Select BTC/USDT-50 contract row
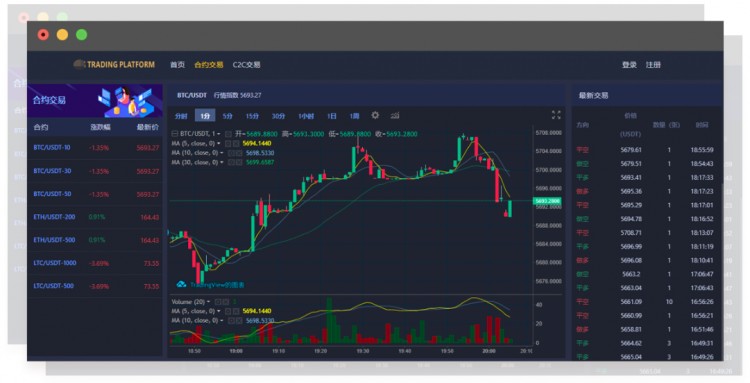Screen dimensions: 750x383 [x=95, y=194]
